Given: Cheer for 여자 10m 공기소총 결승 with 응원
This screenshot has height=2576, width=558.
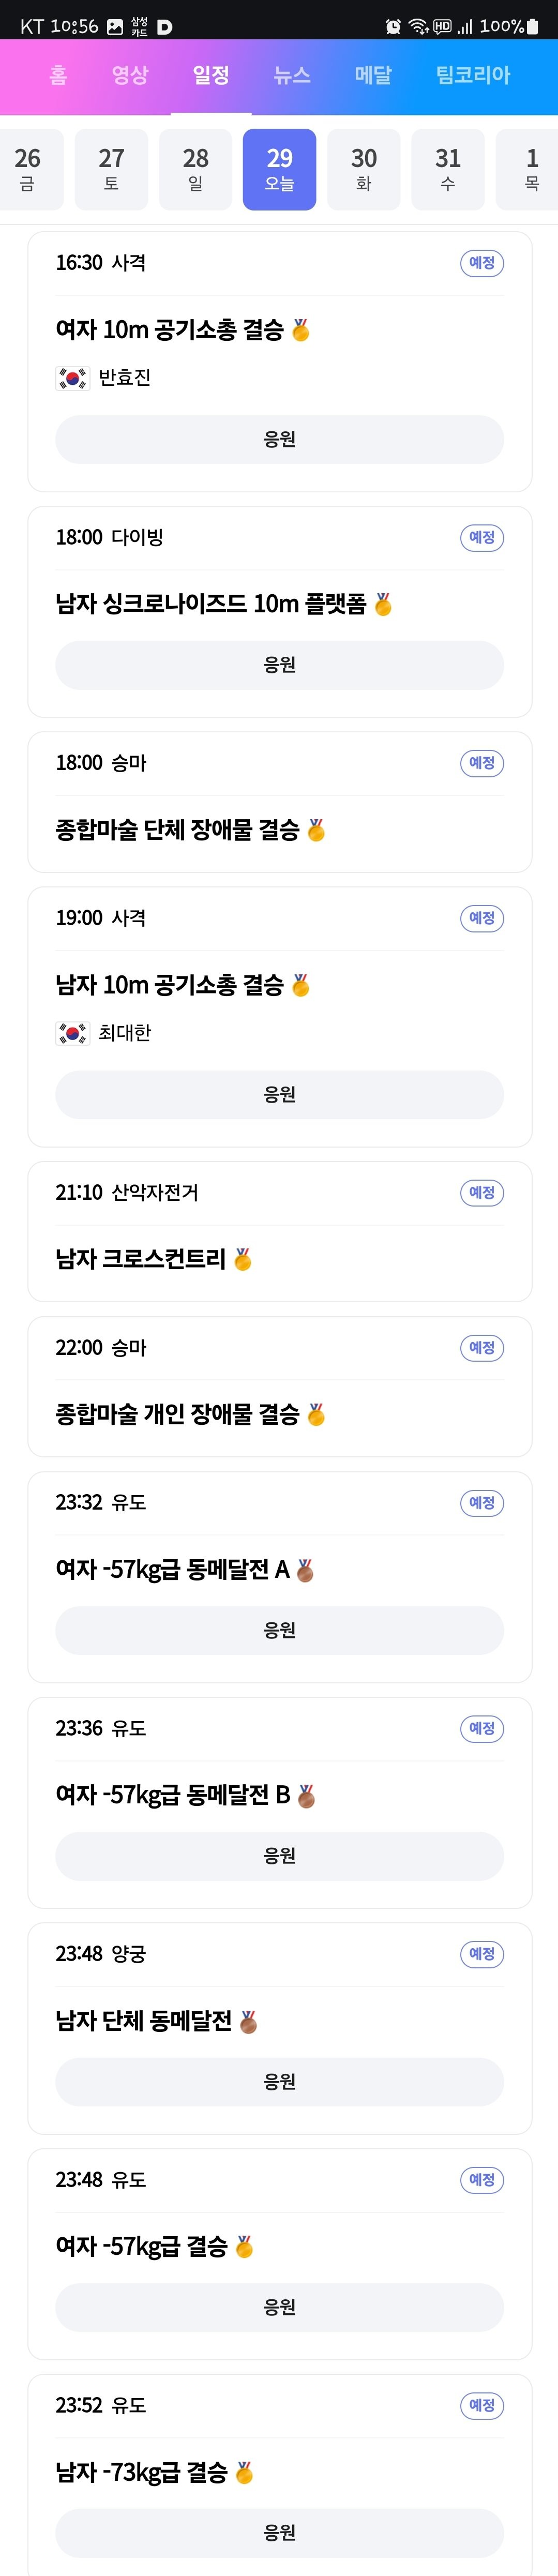Looking at the screenshot, I should pos(279,439).
